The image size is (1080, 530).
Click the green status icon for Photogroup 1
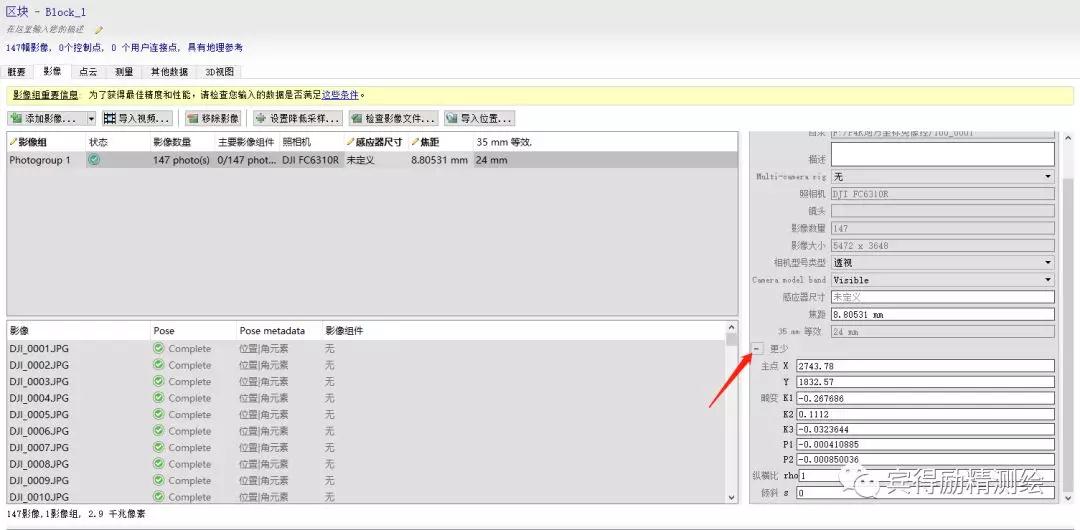pyautogui.click(x=94, y=160)
